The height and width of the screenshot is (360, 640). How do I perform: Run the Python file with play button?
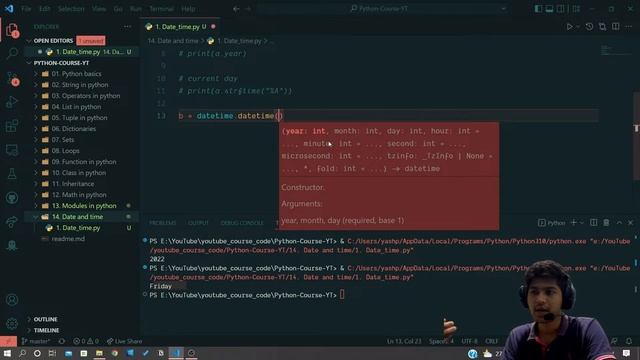[x=569, y=27]
